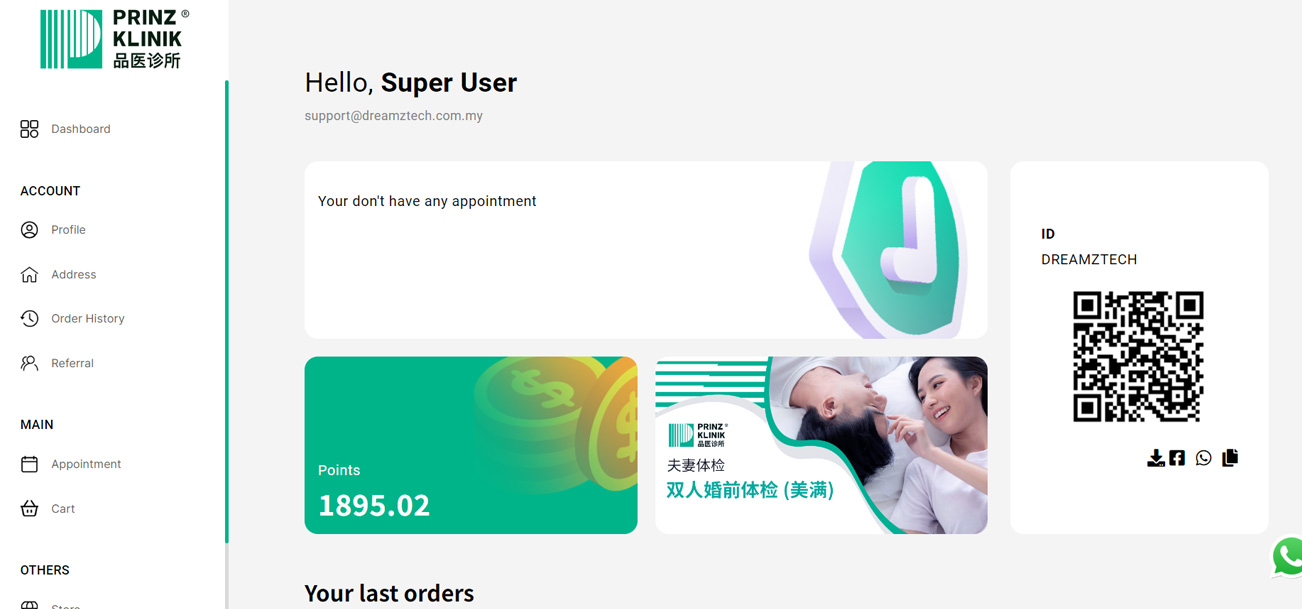Click the Dashboard grid icon

(x=29, y=129)
